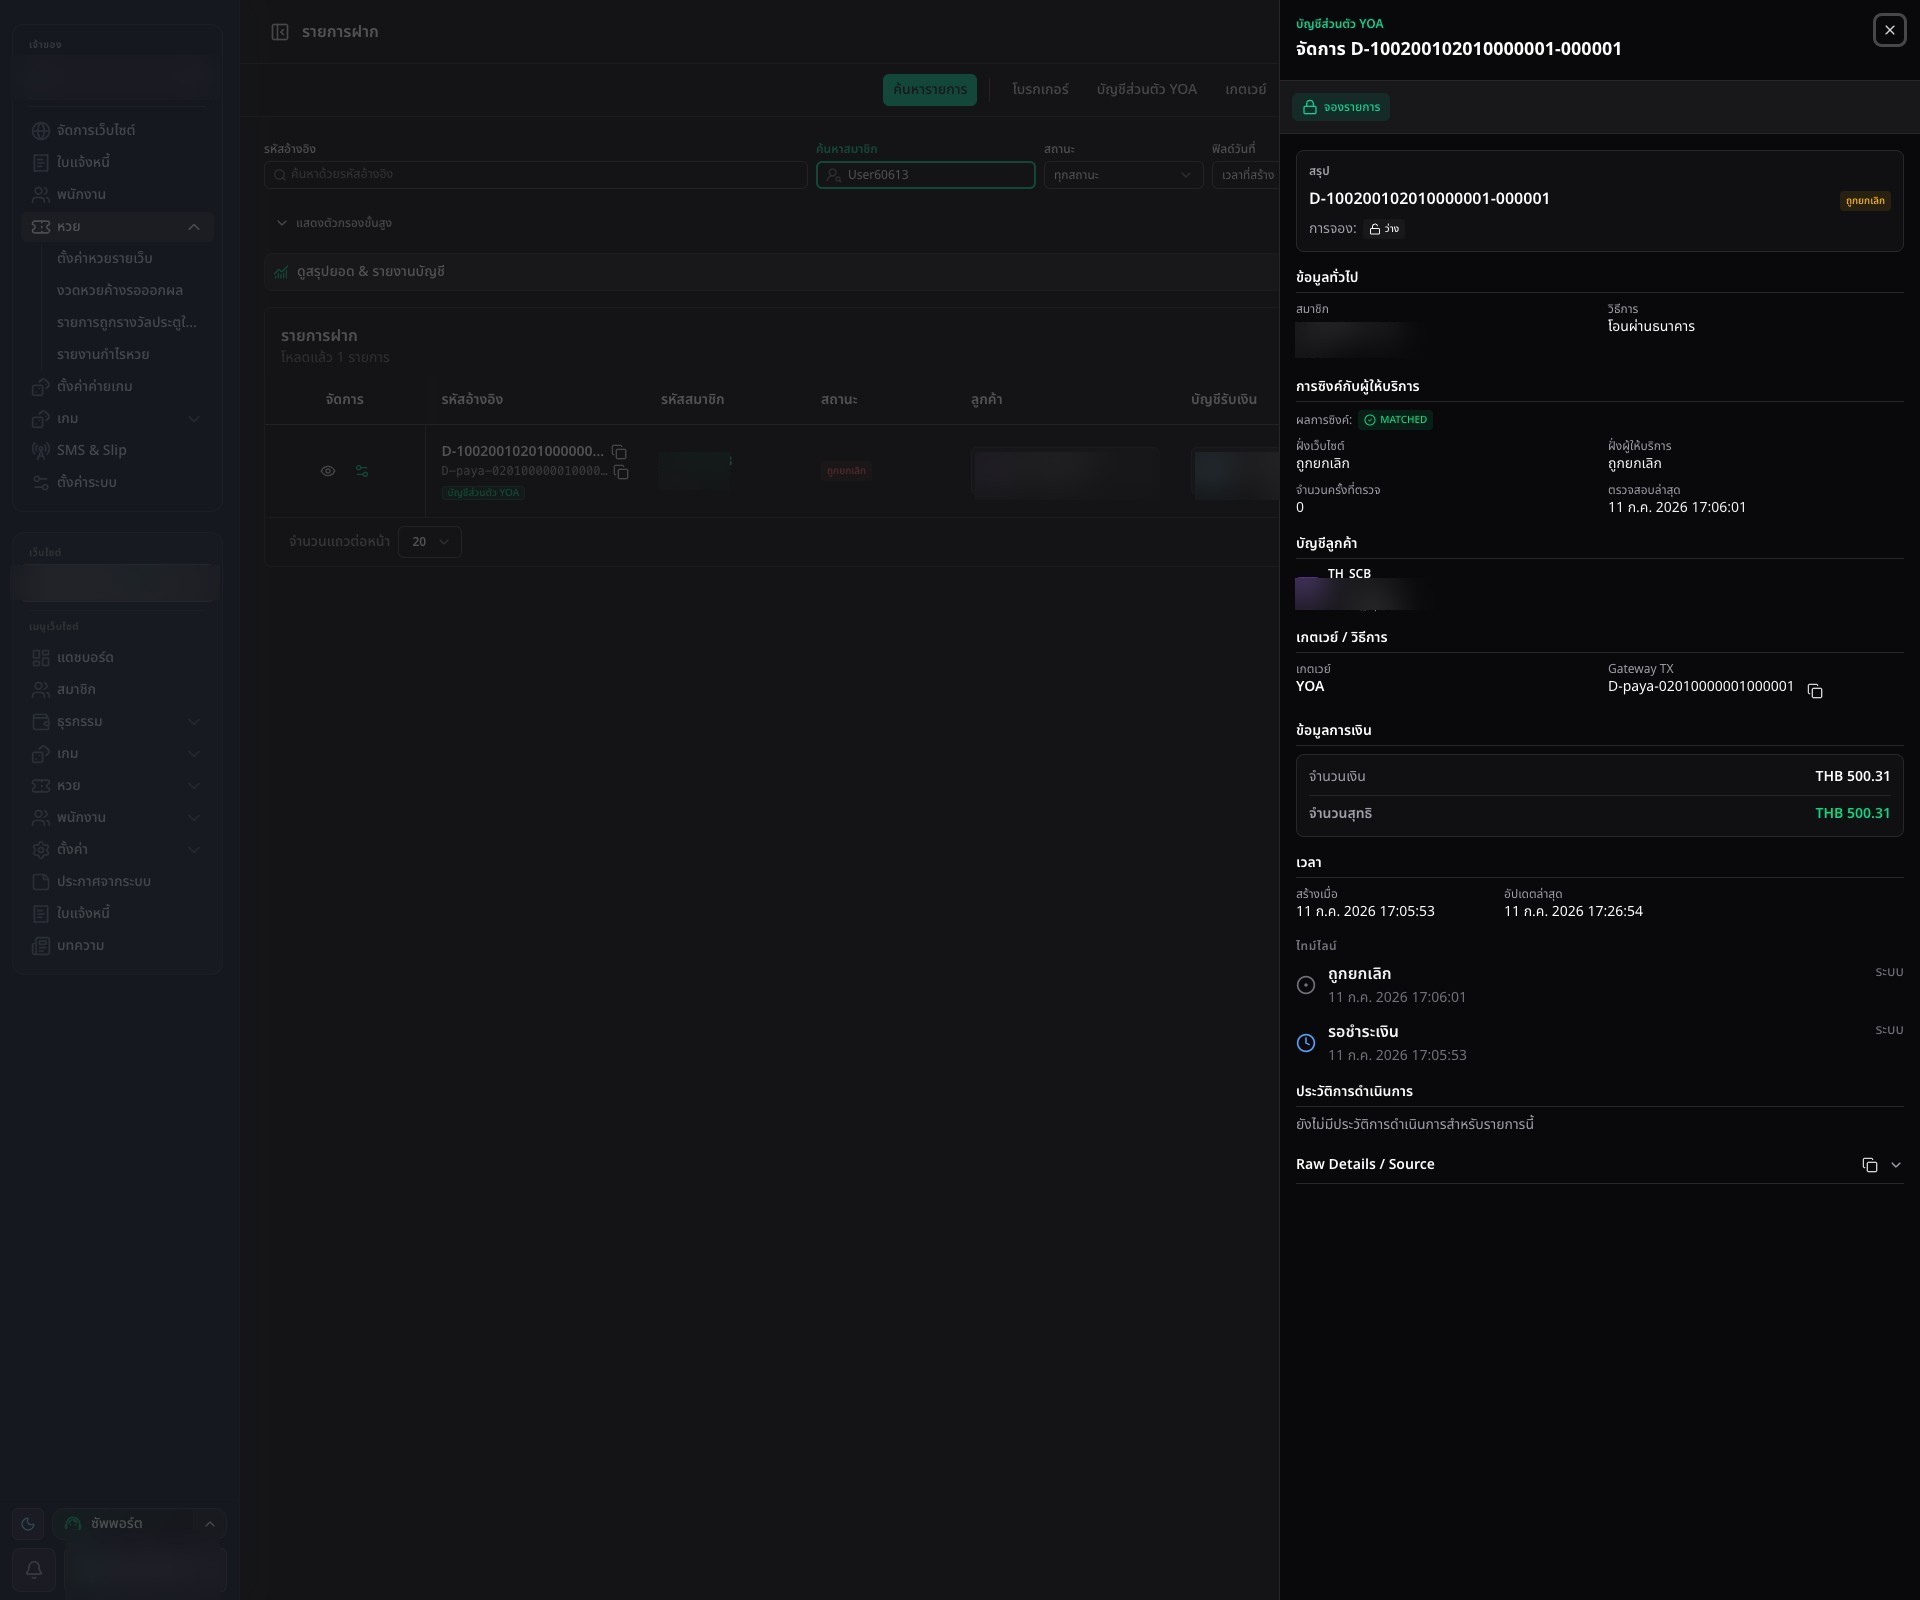Click the member search field with User60613
1920x1600 pixels.
925,175
